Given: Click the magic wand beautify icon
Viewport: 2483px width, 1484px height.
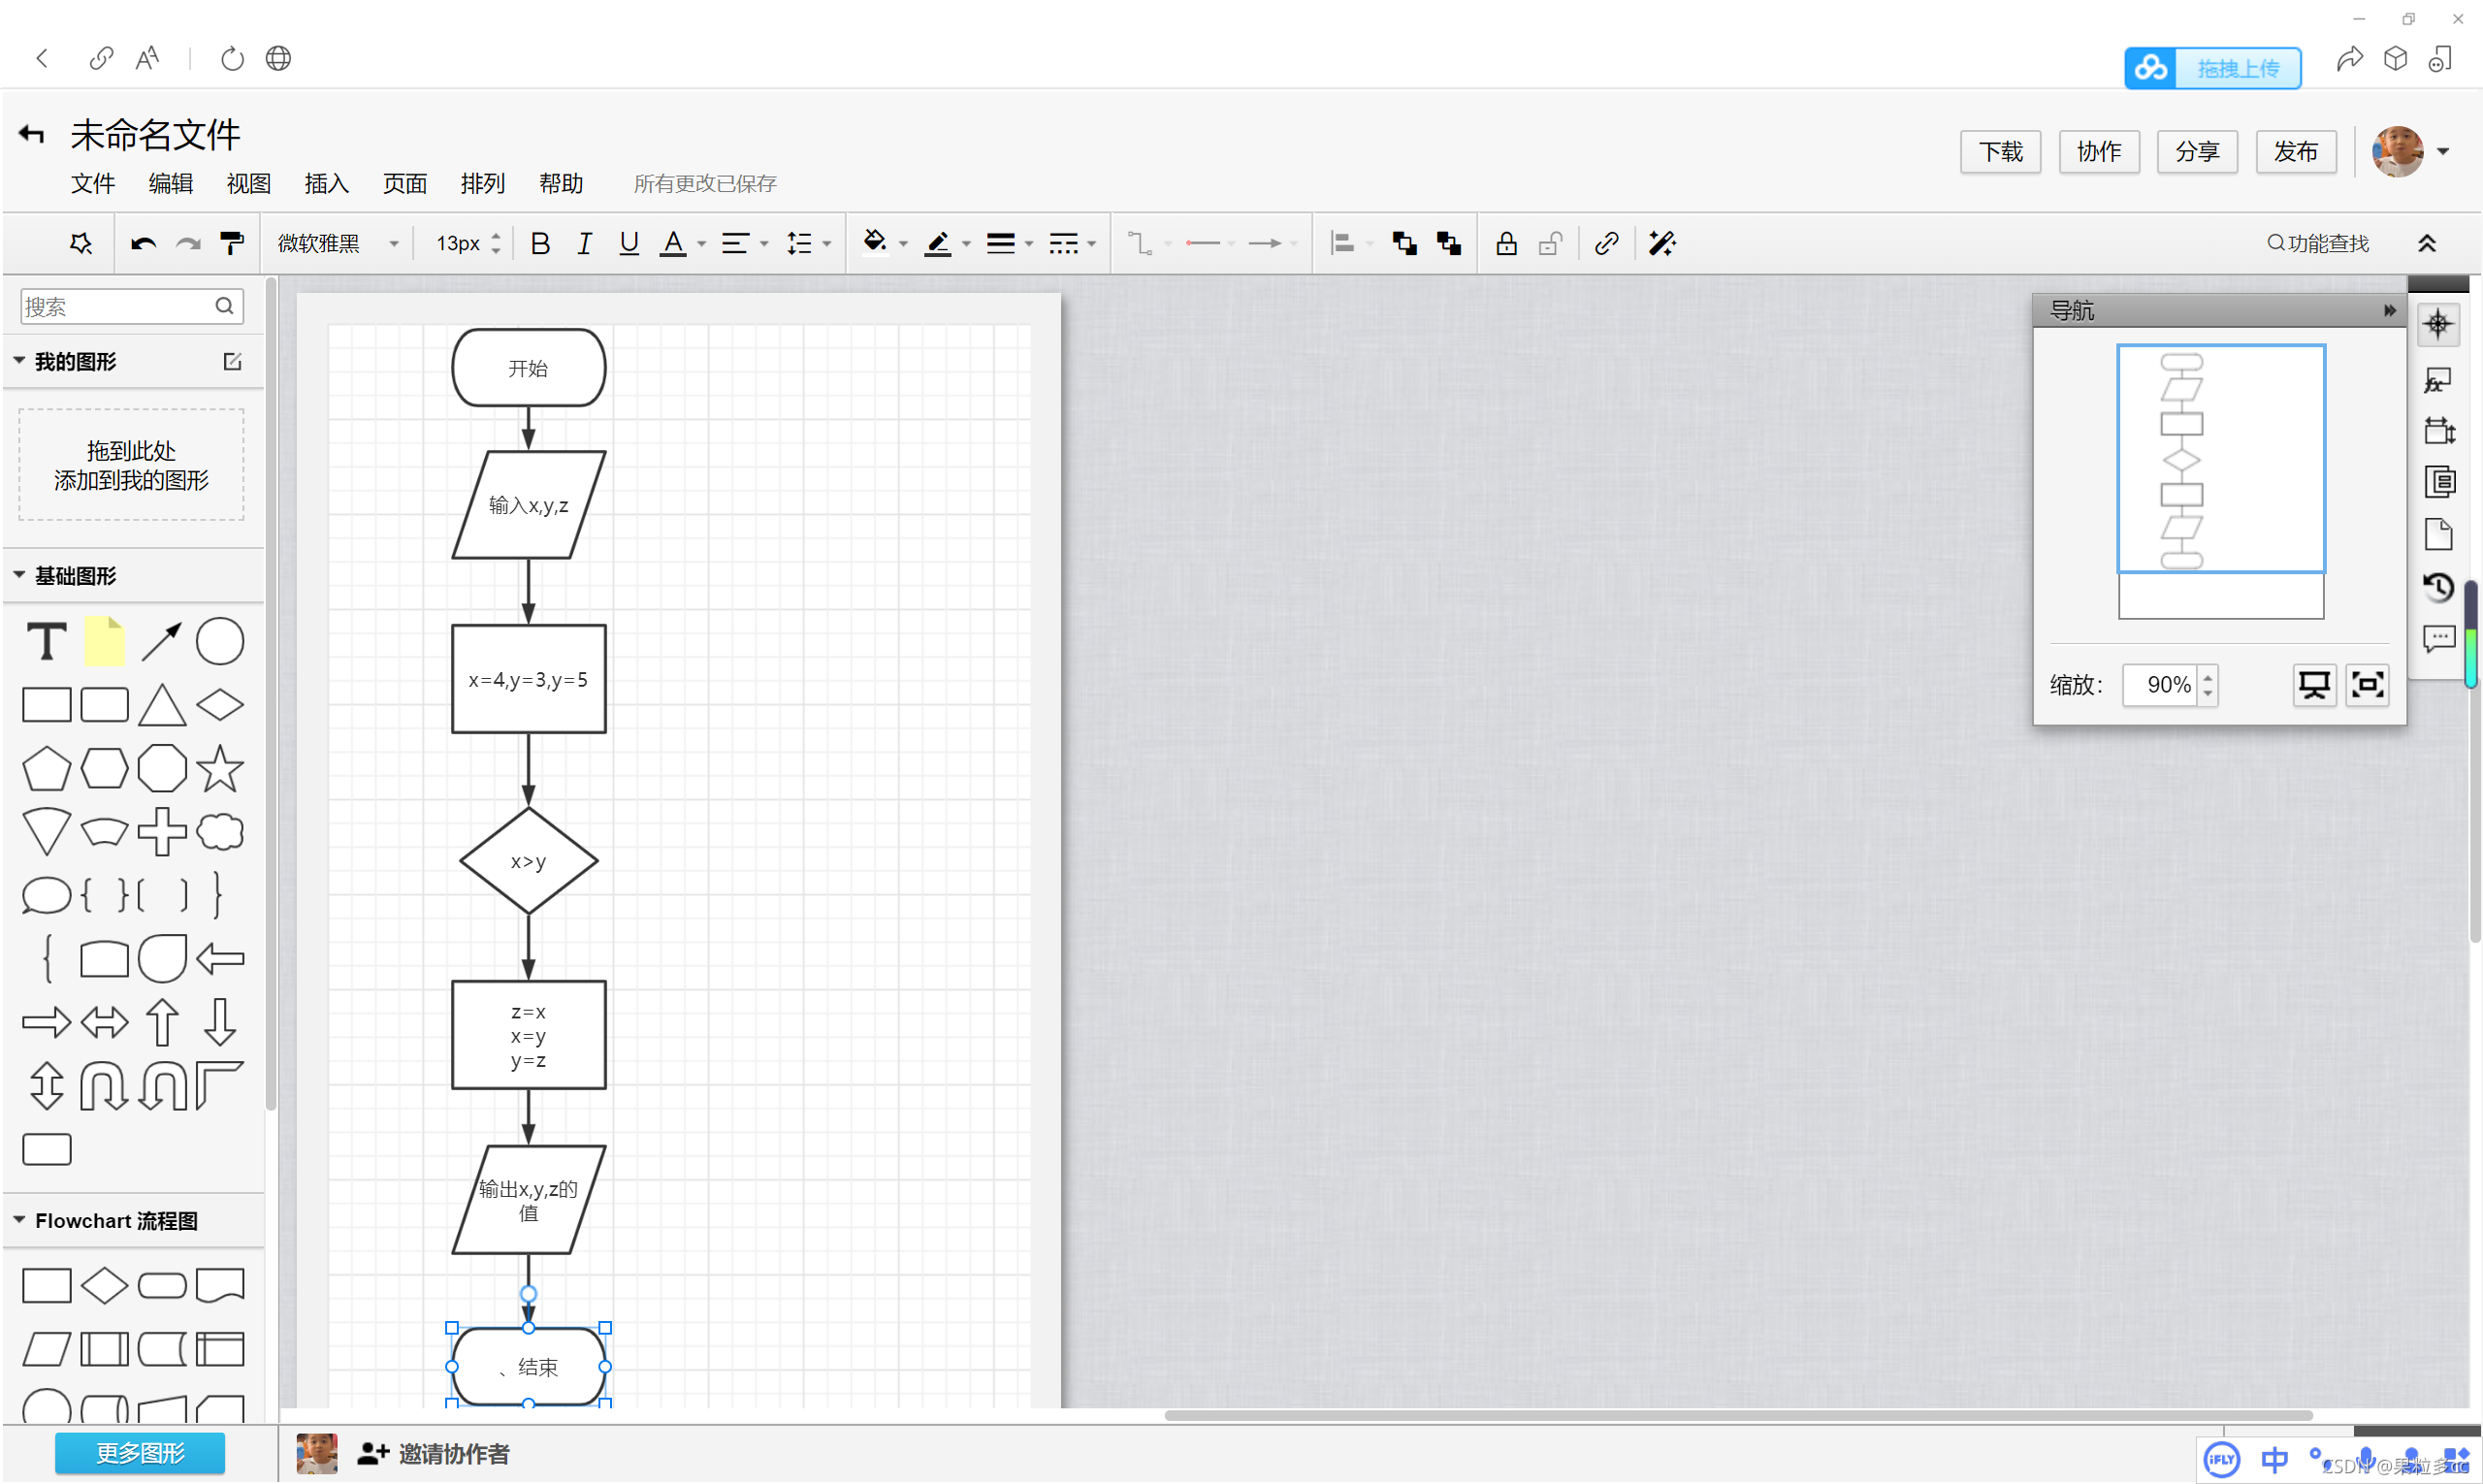Looking at the screenshot, I should click(x=1662, y=243).
